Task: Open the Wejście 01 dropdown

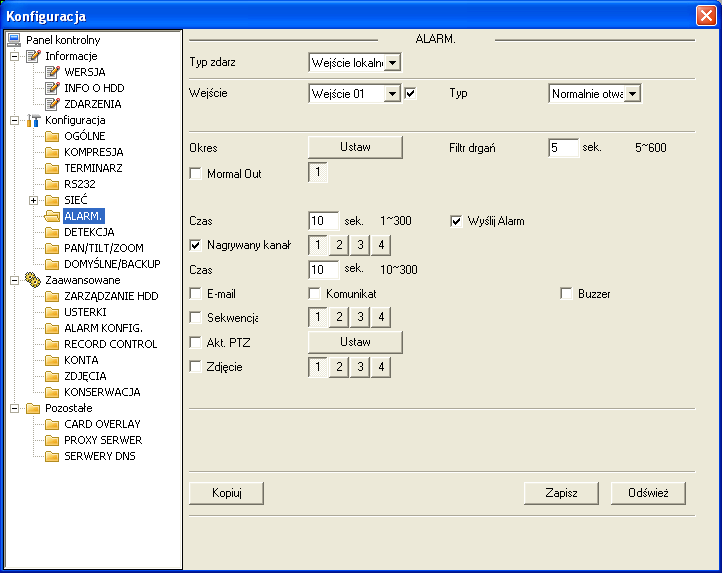Action: [x=393, y=94]
